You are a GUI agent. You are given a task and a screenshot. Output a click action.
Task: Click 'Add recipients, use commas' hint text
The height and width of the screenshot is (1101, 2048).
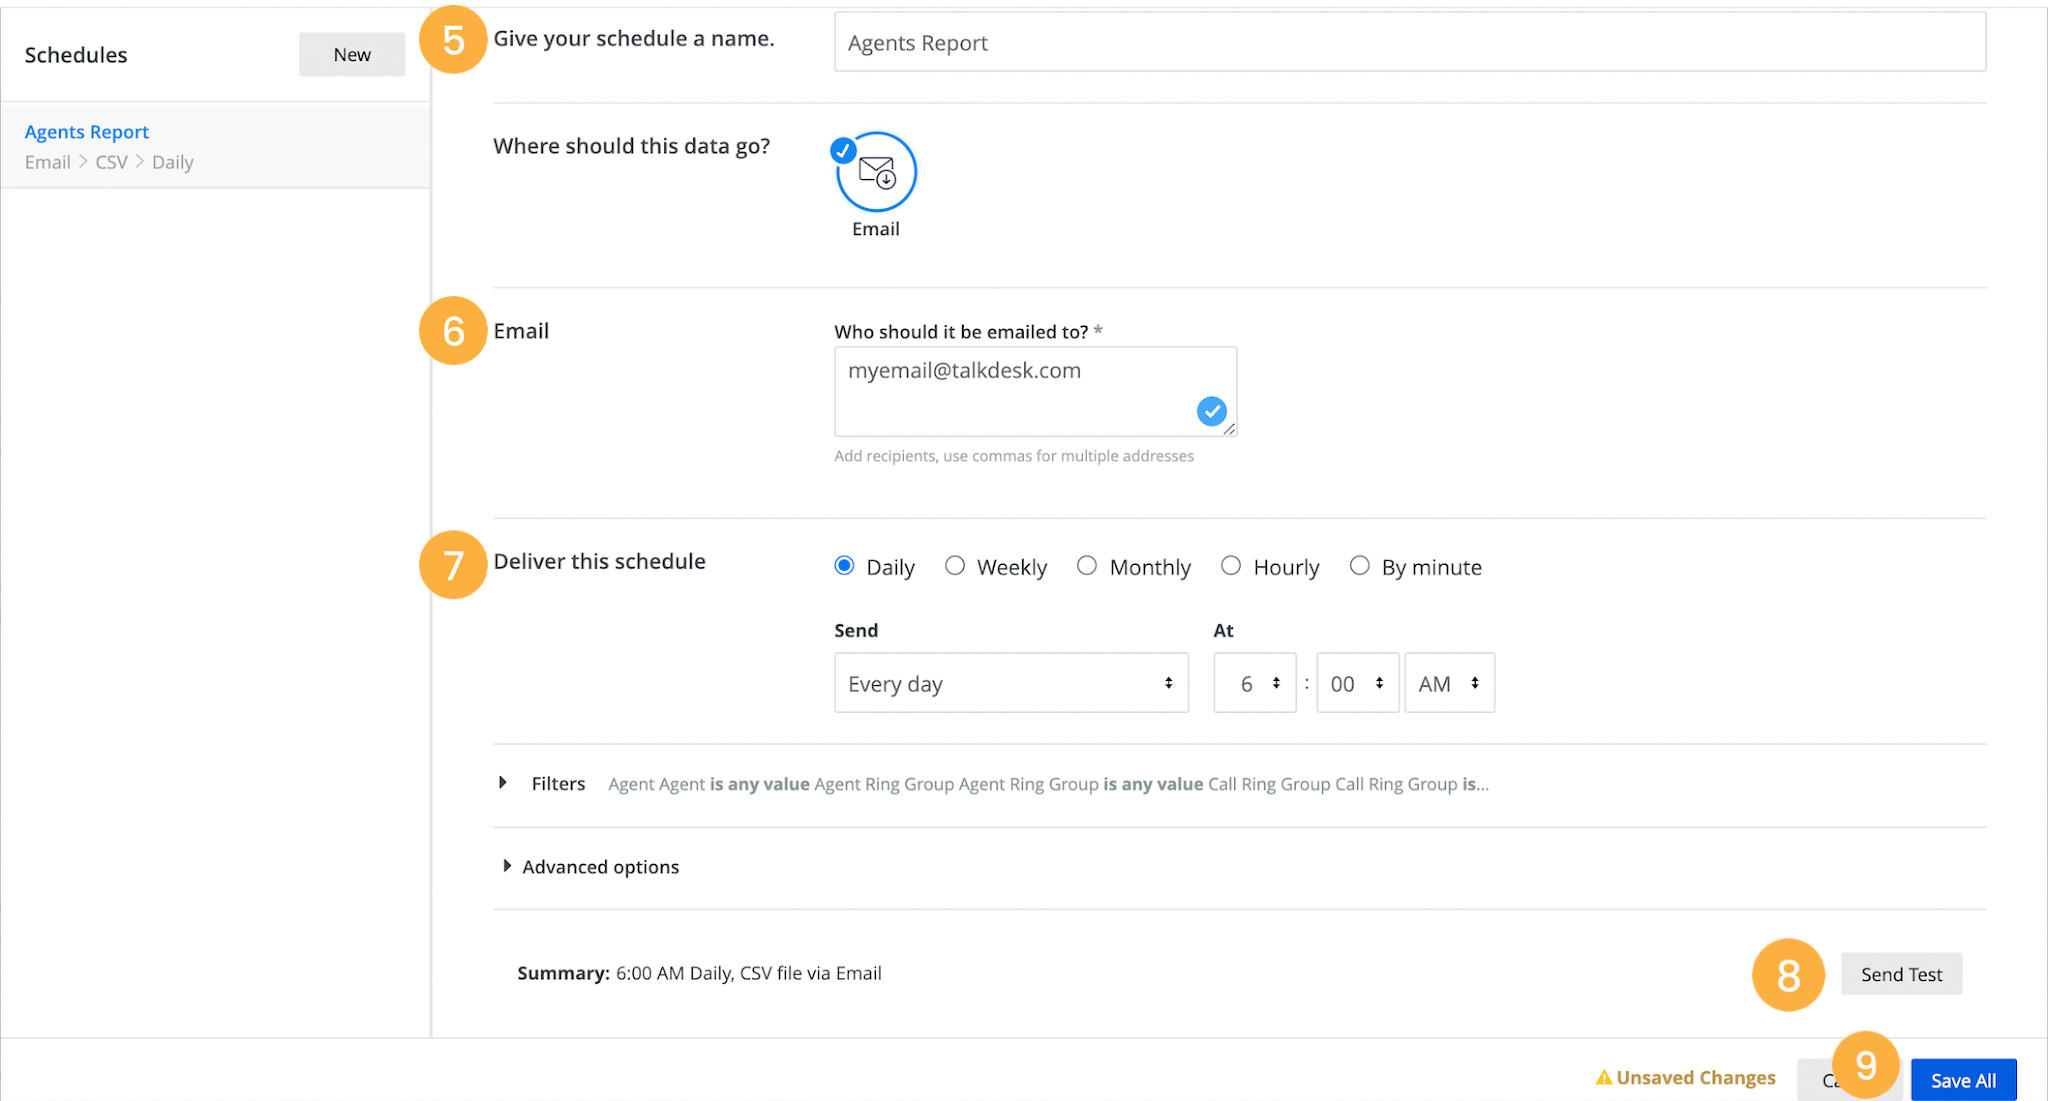[x=1014, y=456]
